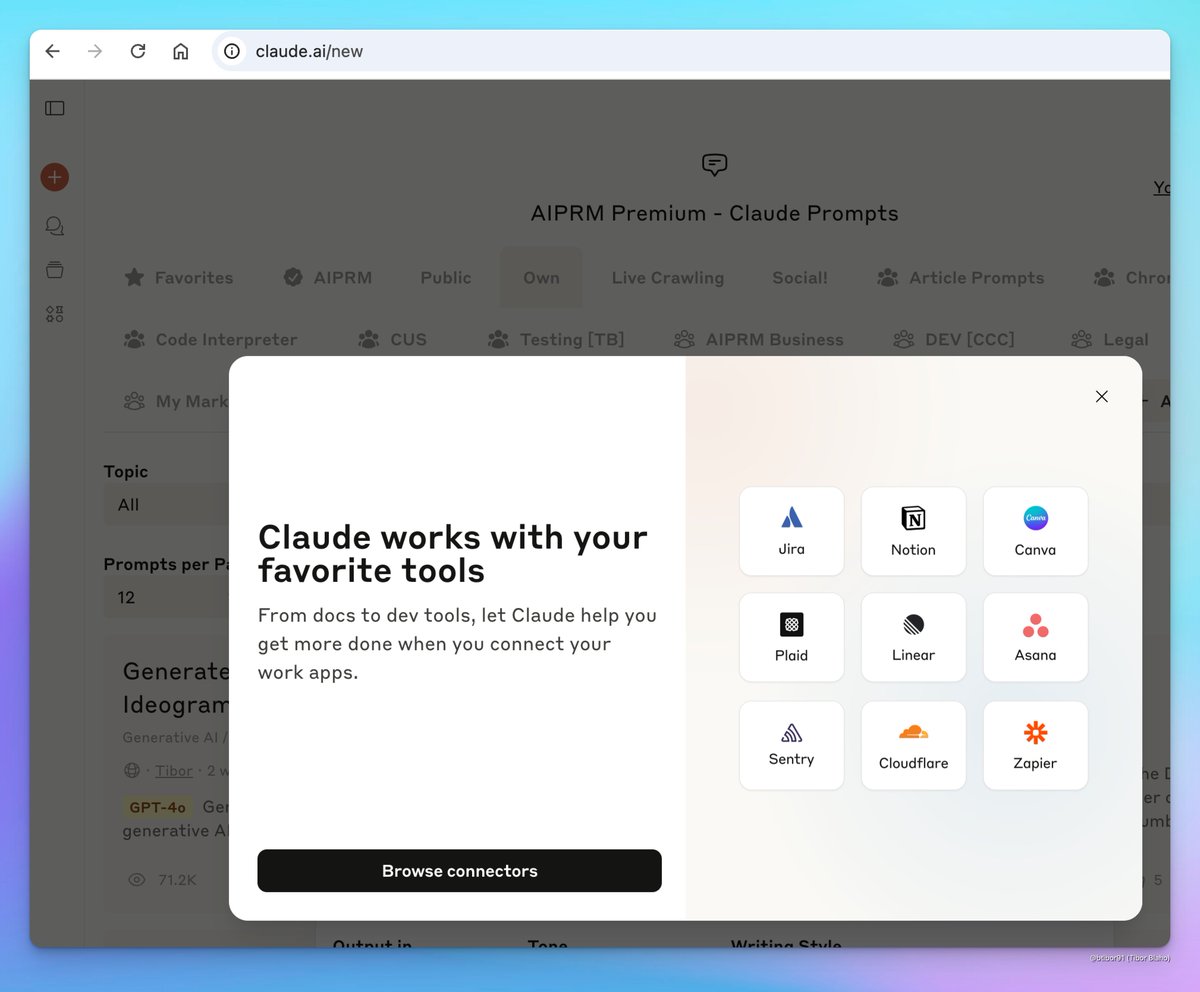Select the AIPRM tab
Viewport: 1200px width, 992px height.
click(327, 278)
